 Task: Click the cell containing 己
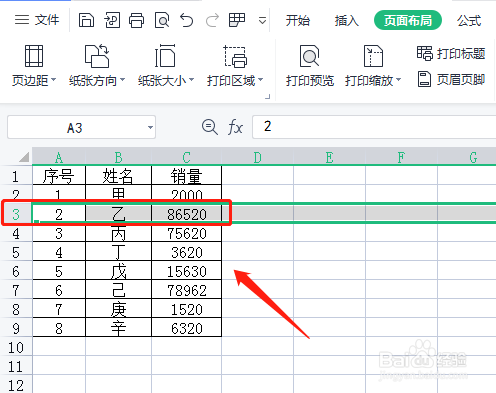point(119,290)
